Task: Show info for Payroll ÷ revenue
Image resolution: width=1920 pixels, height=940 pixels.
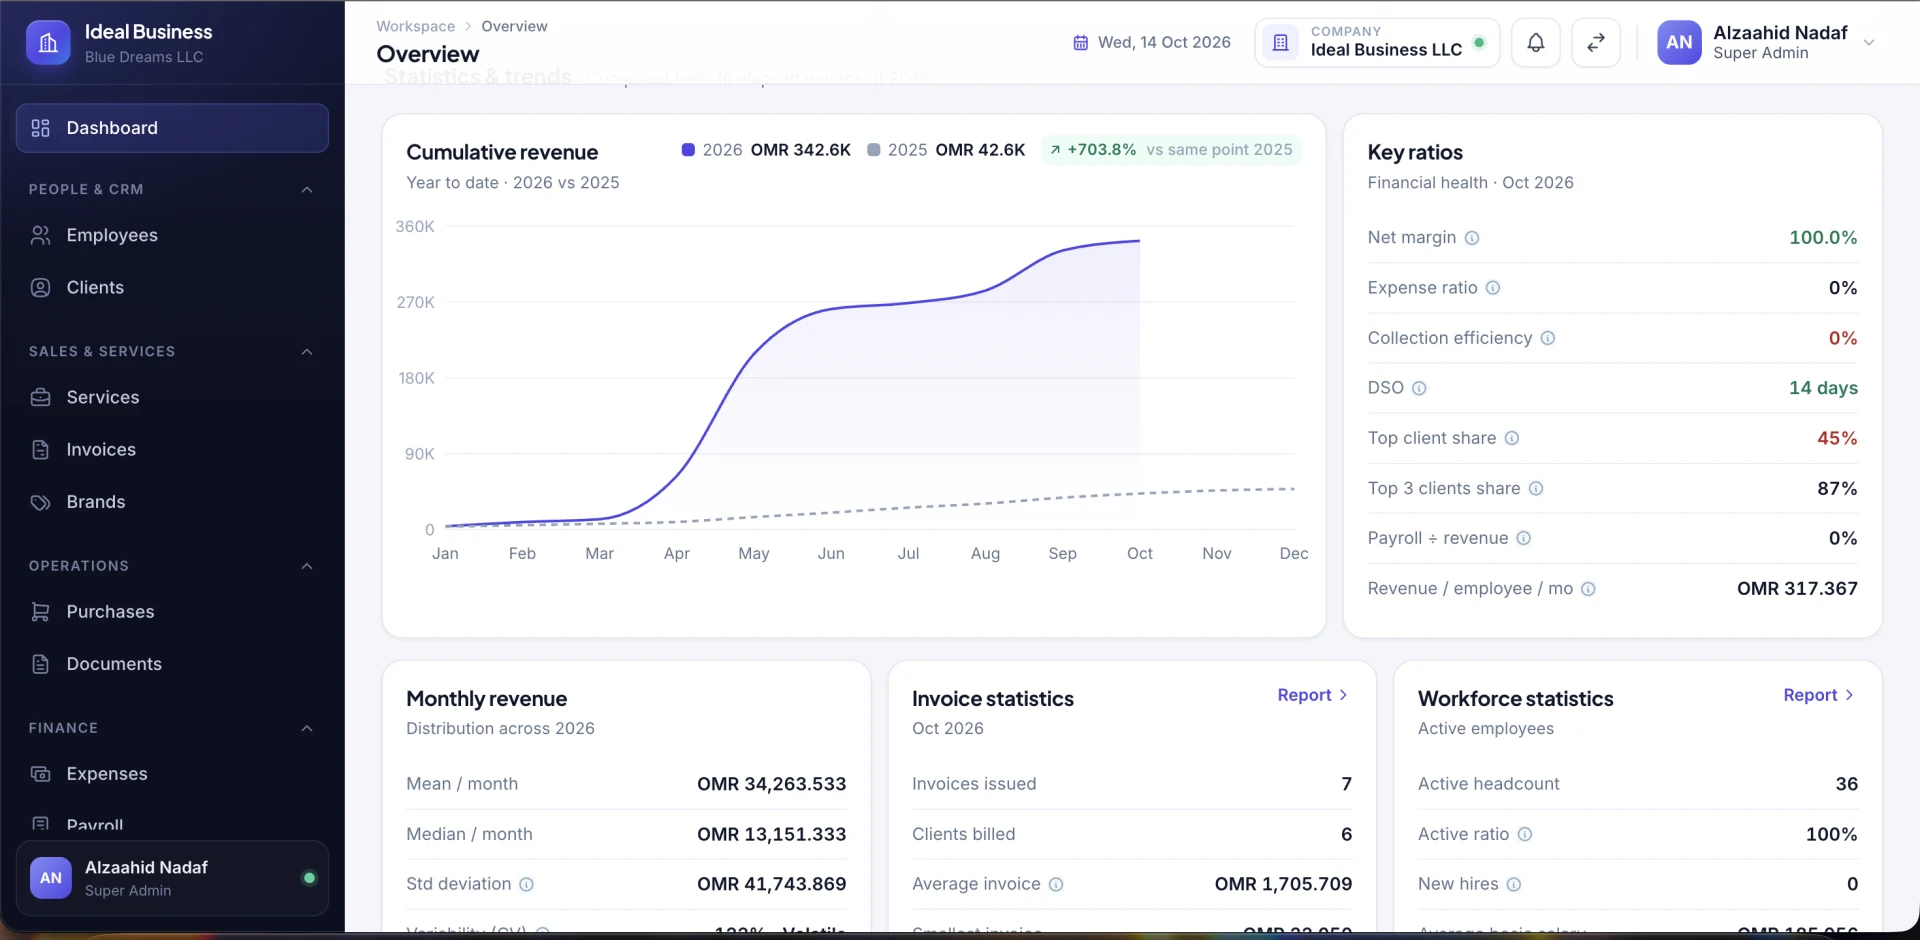Action: [x=1524, y=538]
